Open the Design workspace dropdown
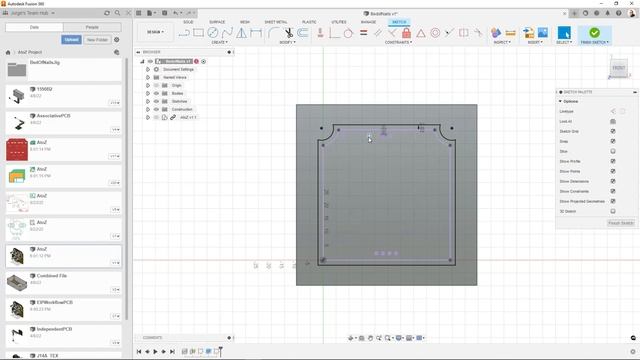 click(x=155, y=32)
